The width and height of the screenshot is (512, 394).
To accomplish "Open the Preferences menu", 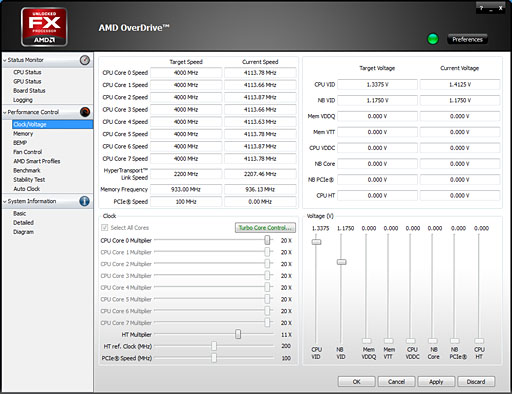I will click(x=467, y=39).
